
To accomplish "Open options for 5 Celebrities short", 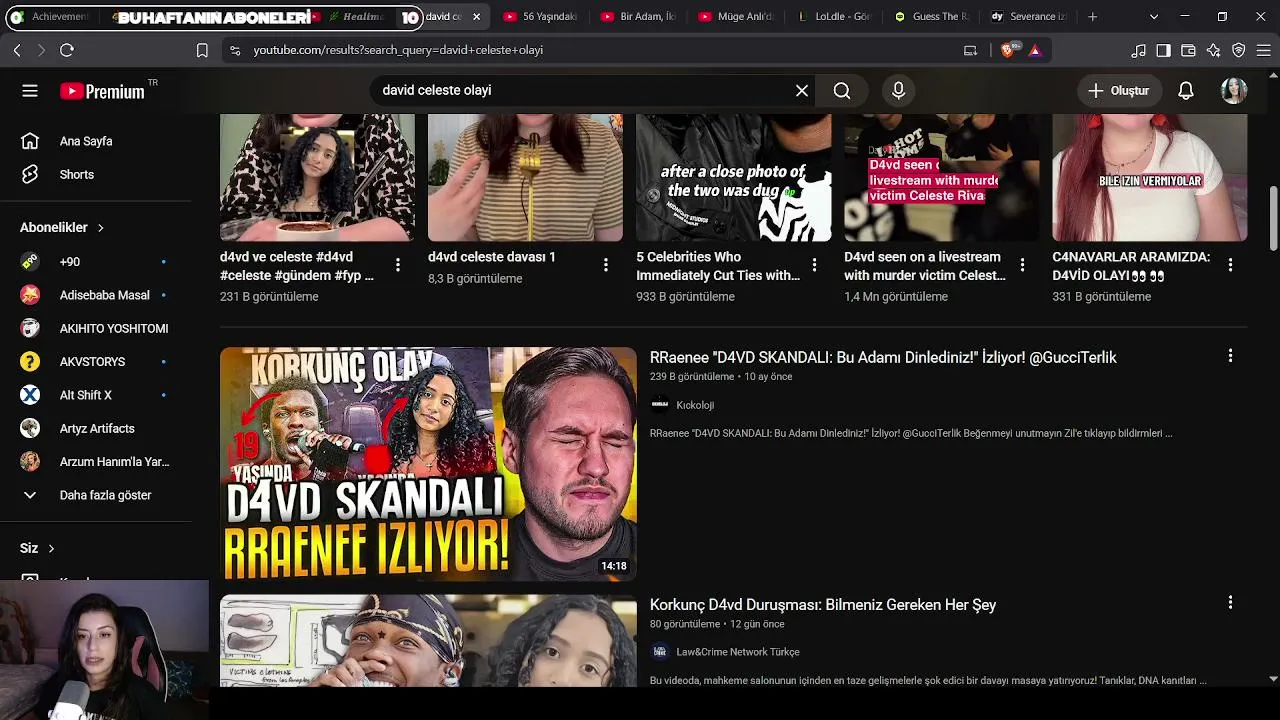I will (x=814, y=265).
